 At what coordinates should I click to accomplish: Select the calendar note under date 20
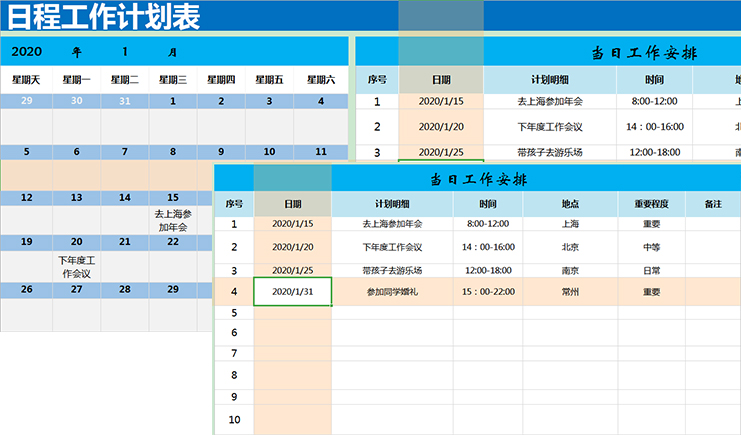[x=77, y=266]
